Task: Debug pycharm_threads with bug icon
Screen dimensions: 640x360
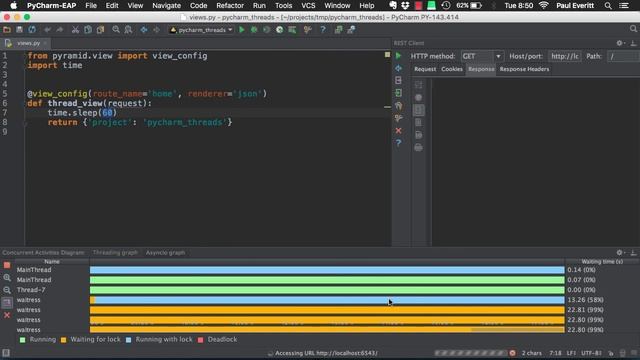Action: (x=254, y=29)
